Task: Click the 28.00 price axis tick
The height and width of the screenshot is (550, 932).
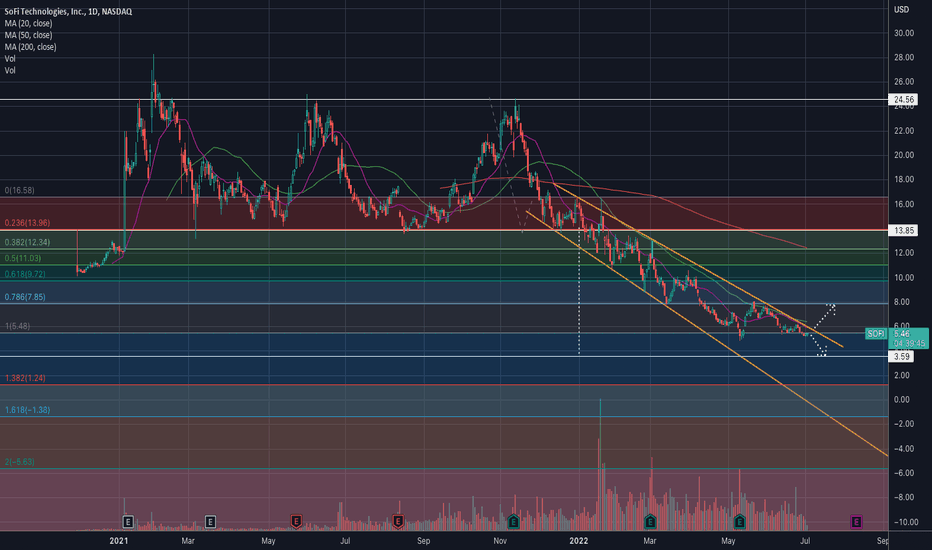Action: click(x=903, y=58)
